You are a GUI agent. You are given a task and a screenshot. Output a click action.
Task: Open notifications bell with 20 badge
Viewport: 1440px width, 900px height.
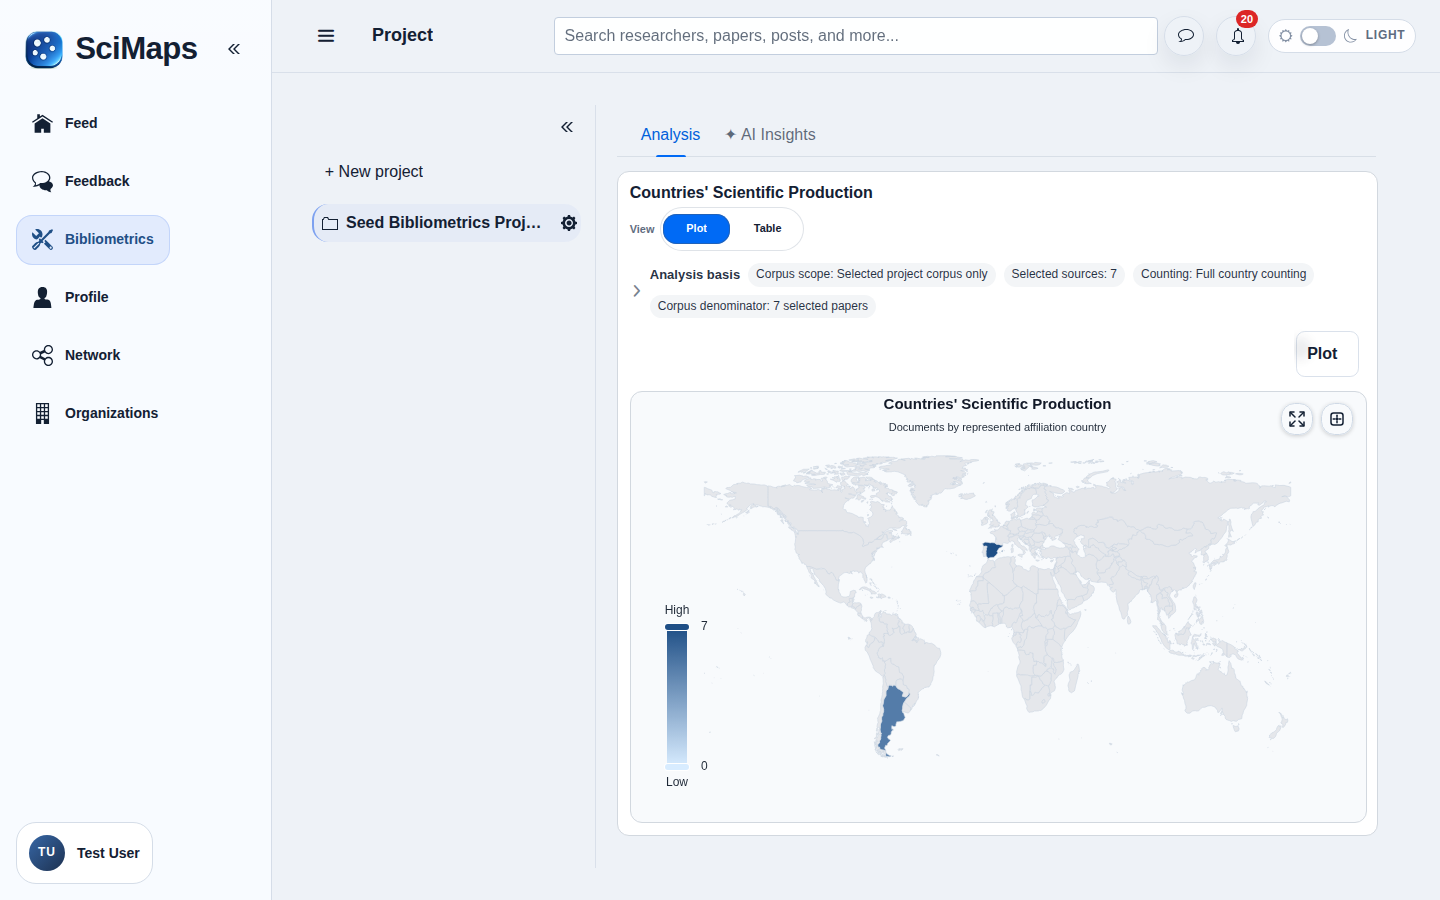pyautogui.click(x=1237, y=36)
